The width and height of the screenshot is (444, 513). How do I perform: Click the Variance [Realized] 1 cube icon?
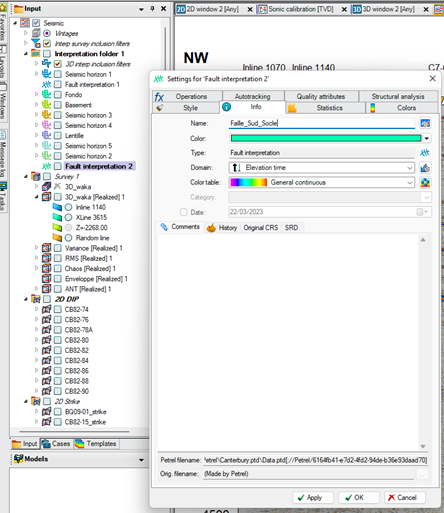(47, 248)
